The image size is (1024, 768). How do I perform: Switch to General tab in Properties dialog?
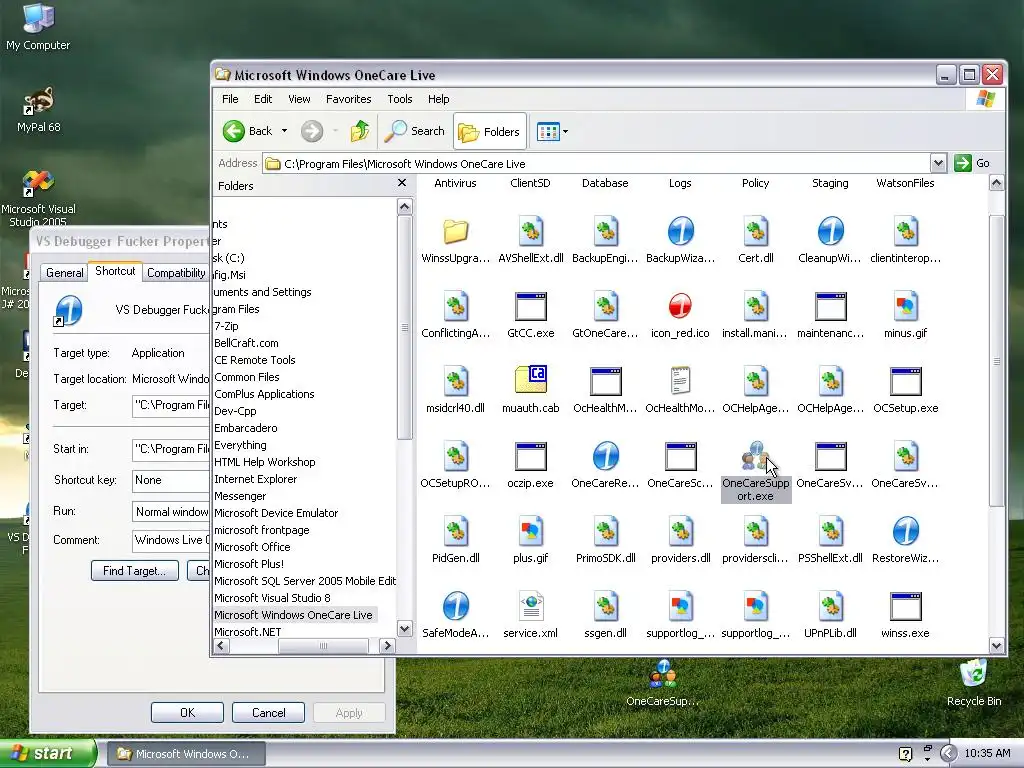(x=64, y=273)
